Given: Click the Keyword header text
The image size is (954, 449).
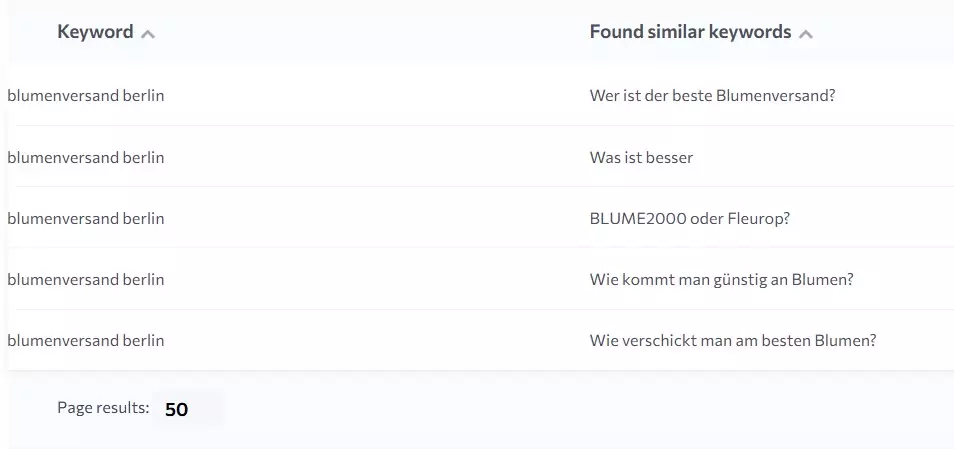Looking at the screenshot, I should [x=95, y=32].
